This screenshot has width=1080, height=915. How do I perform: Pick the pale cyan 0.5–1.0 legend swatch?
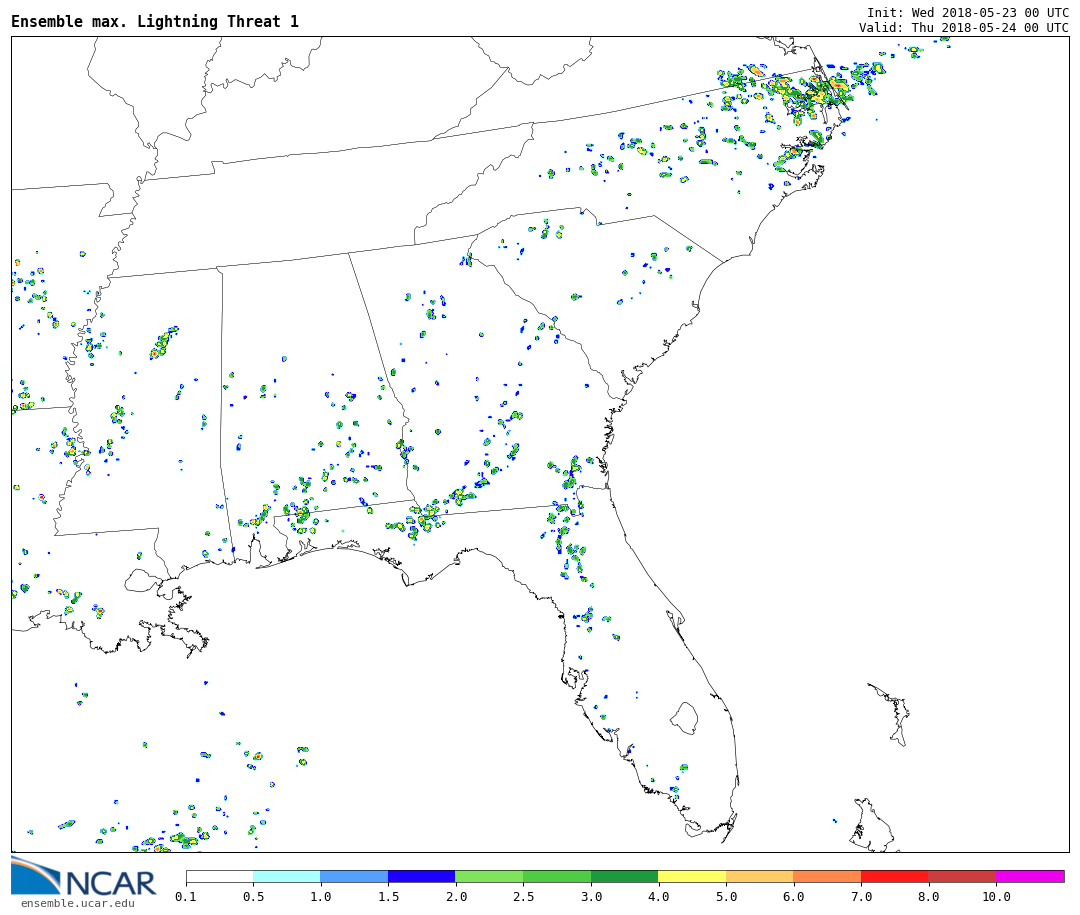(286, 877)
